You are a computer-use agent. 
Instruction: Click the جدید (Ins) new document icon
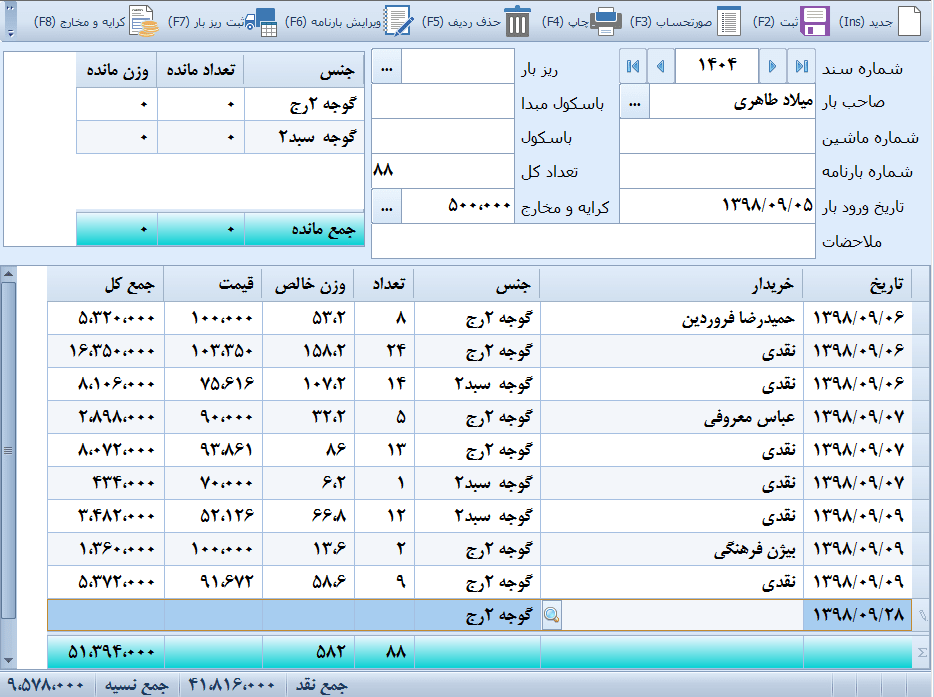[x=908, y=21]
